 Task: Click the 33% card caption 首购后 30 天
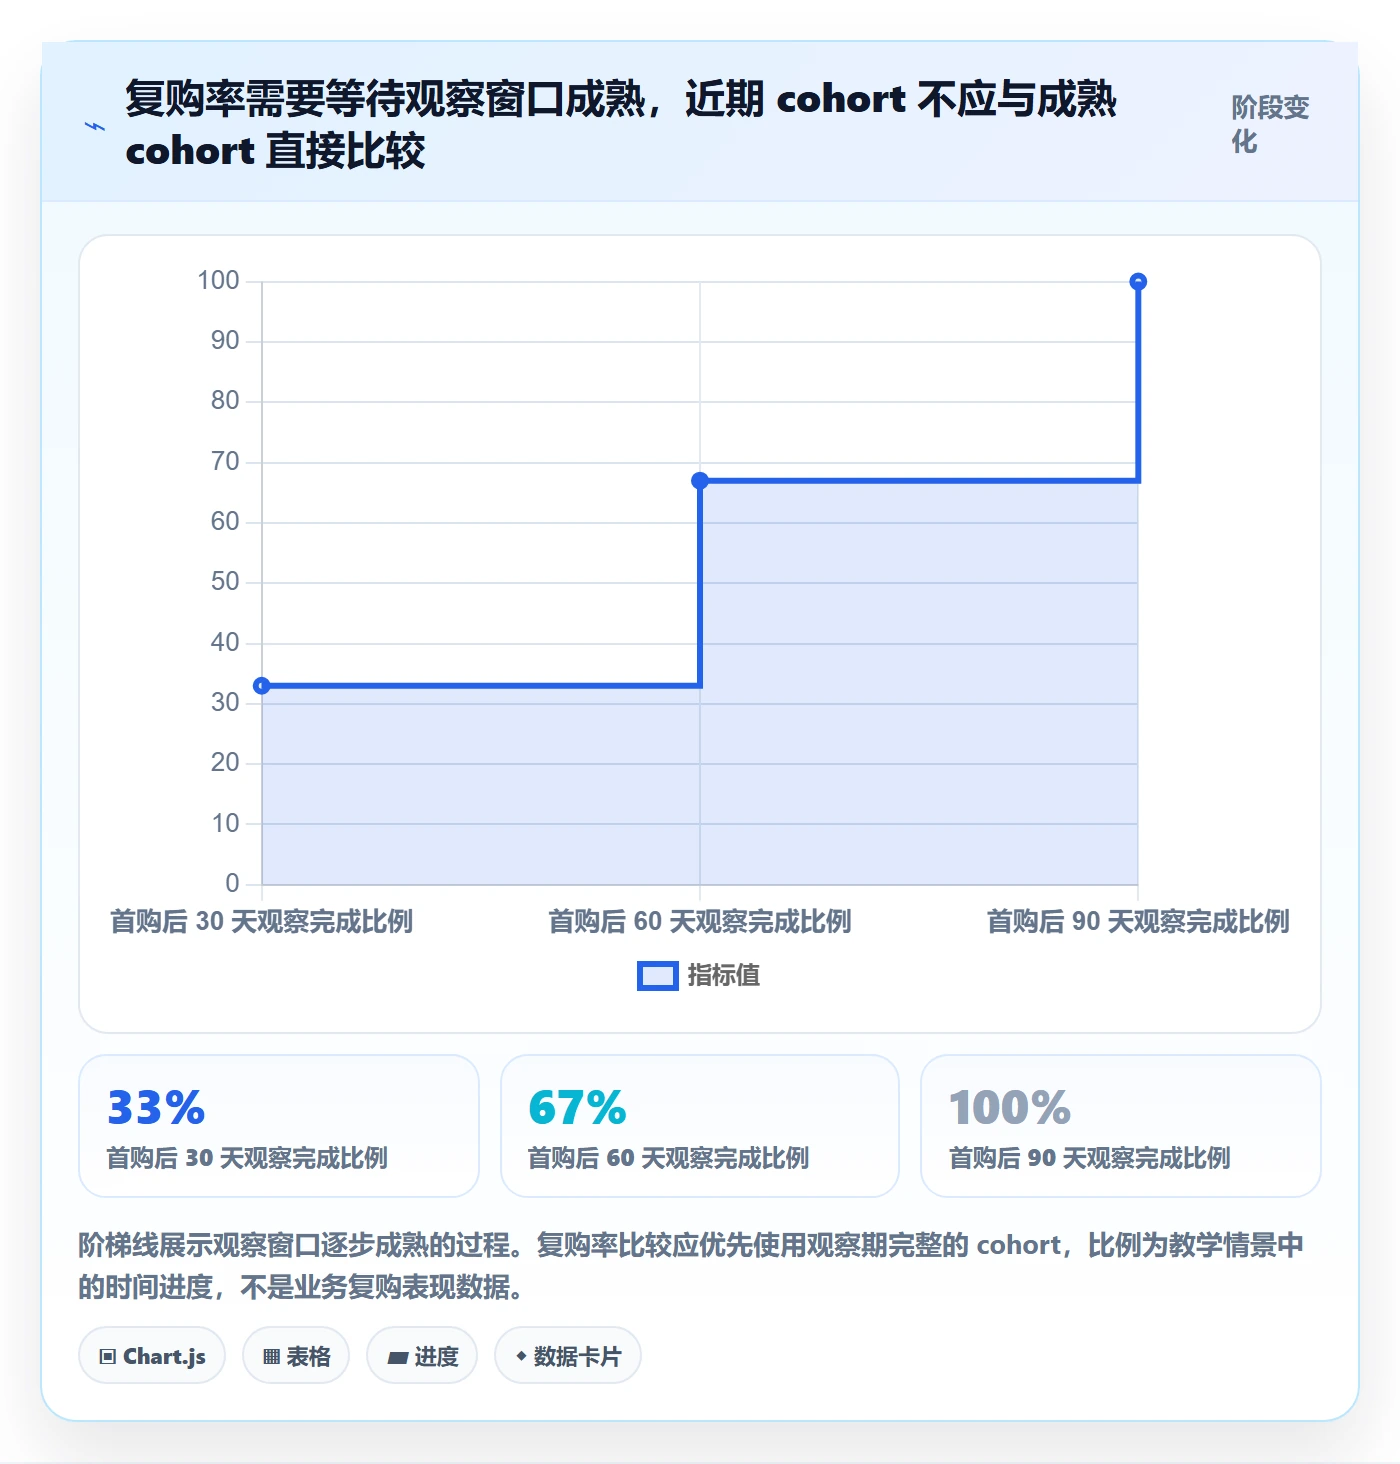pos(247,1158)
